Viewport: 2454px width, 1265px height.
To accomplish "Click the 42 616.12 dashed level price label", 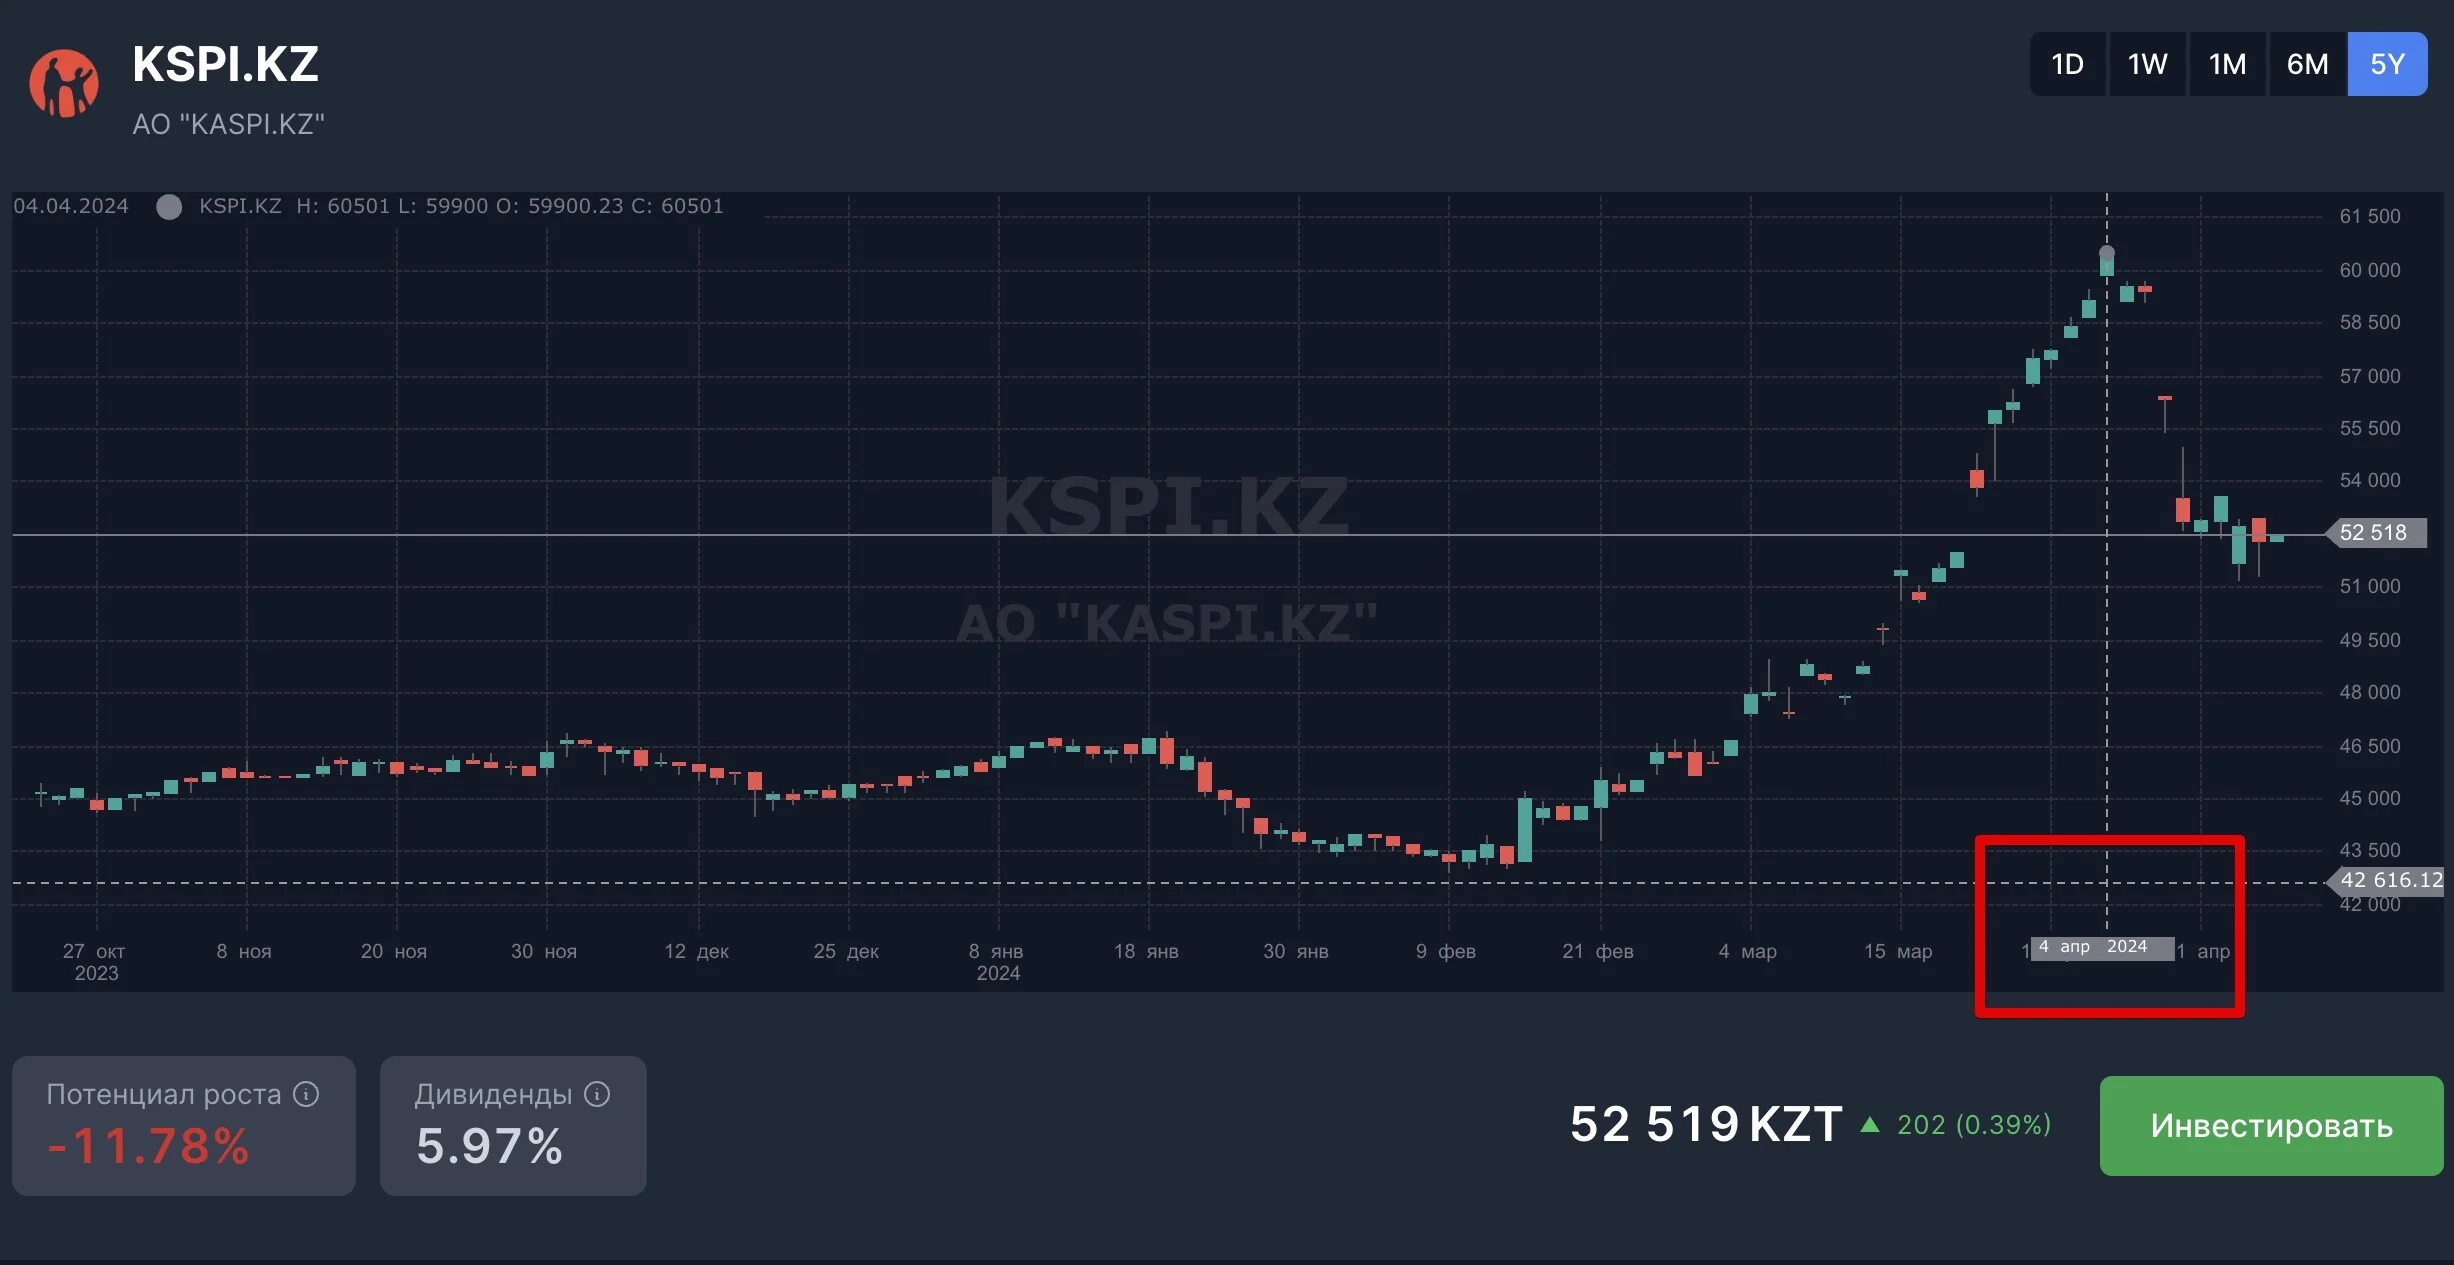I will point(2387,880).
